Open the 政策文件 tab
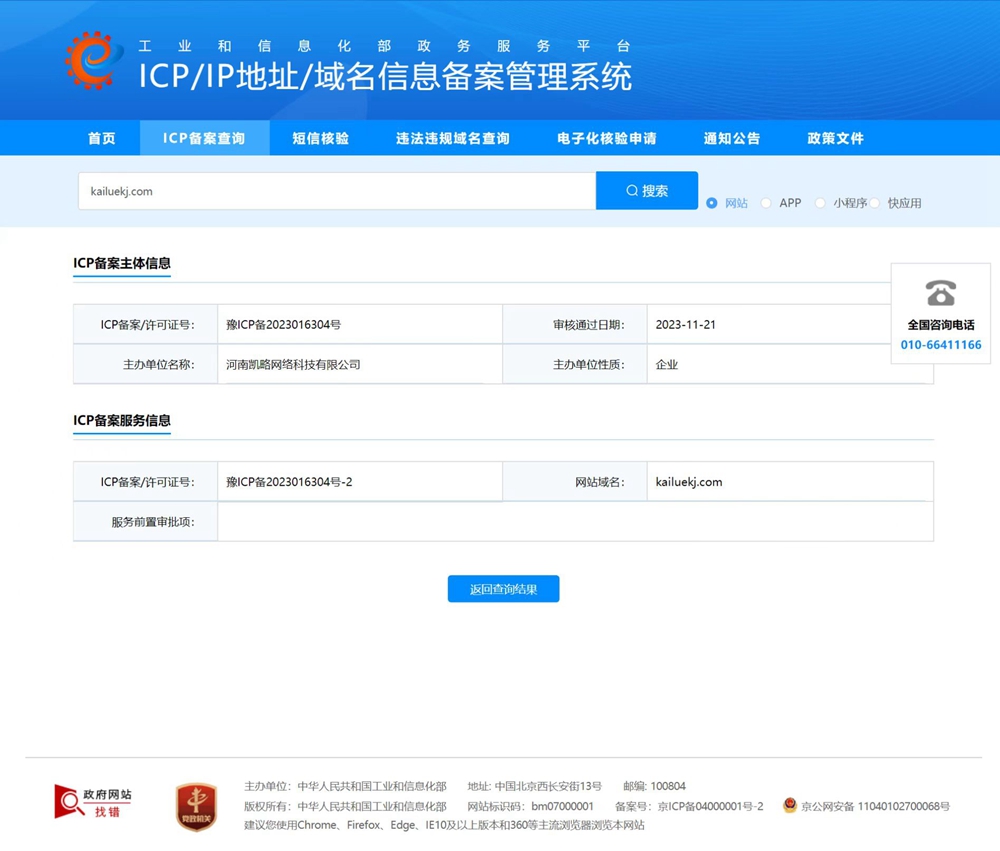1000x851 pixels. coord(835,138)
